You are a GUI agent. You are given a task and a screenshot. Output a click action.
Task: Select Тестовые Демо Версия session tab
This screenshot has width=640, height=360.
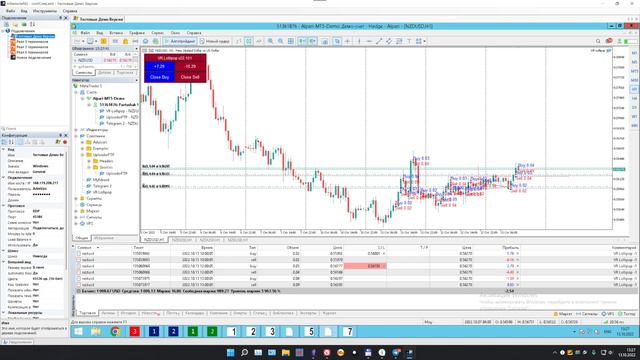click(98, 19)
